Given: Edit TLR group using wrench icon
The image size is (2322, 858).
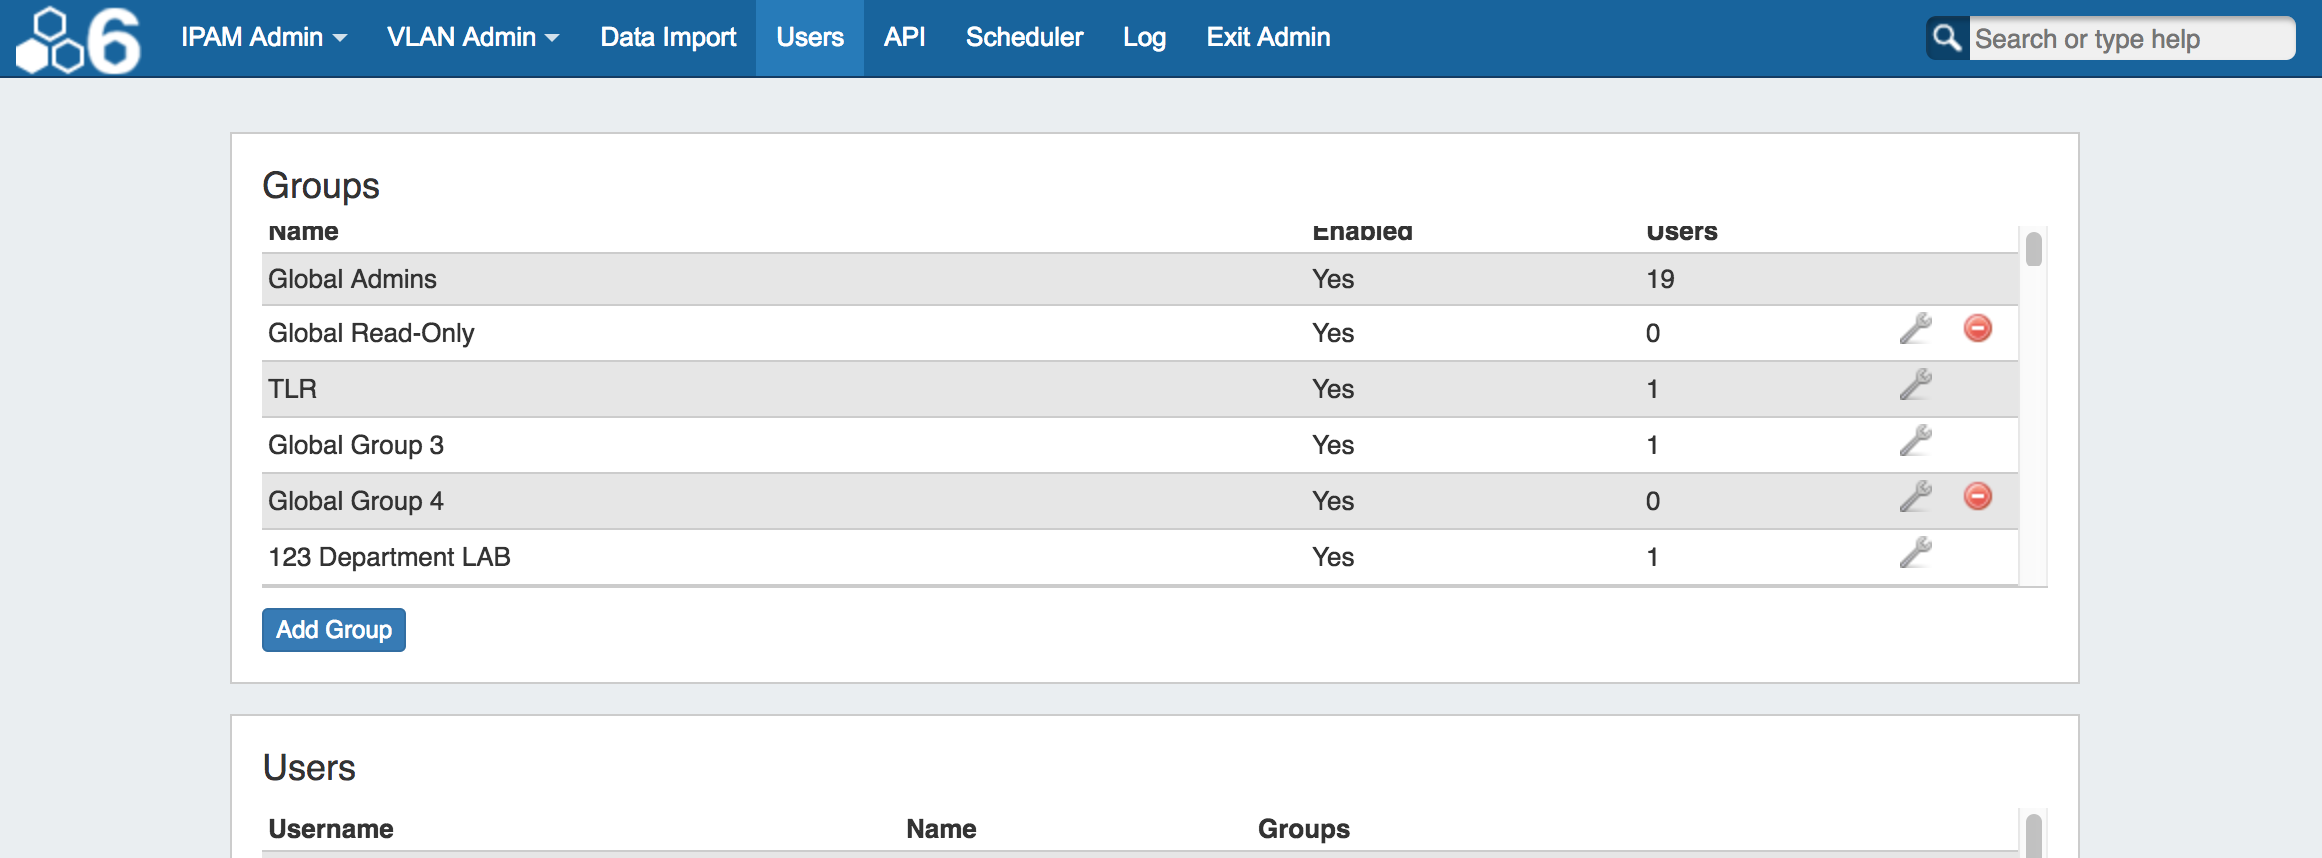Looking at the screenshot, I should coord(1915,385).
